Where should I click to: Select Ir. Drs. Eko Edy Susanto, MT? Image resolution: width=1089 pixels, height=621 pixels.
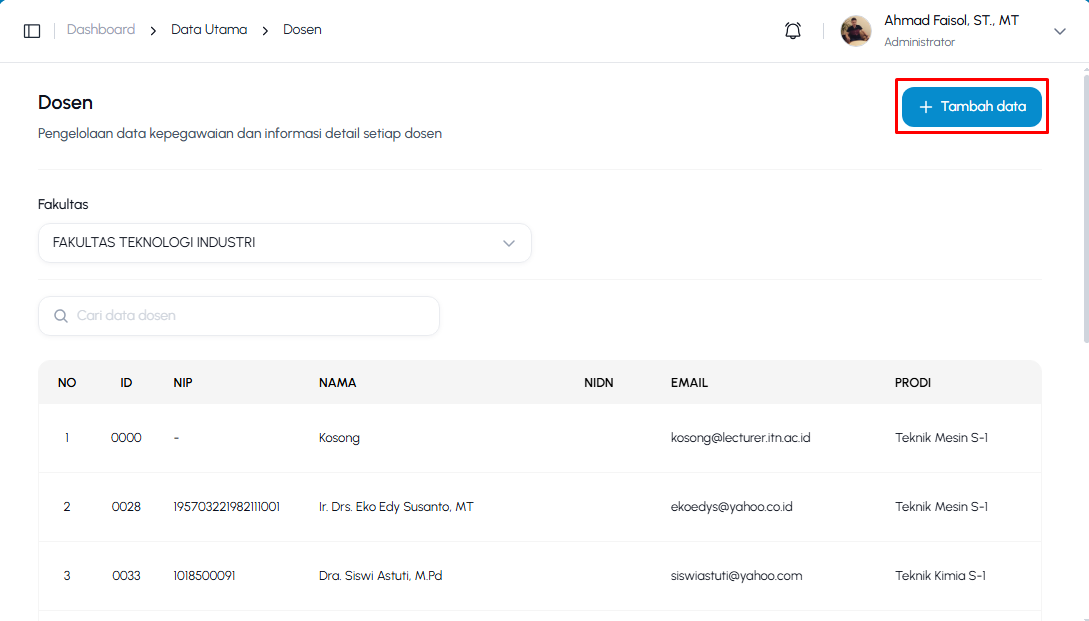(x=396, y=507)
